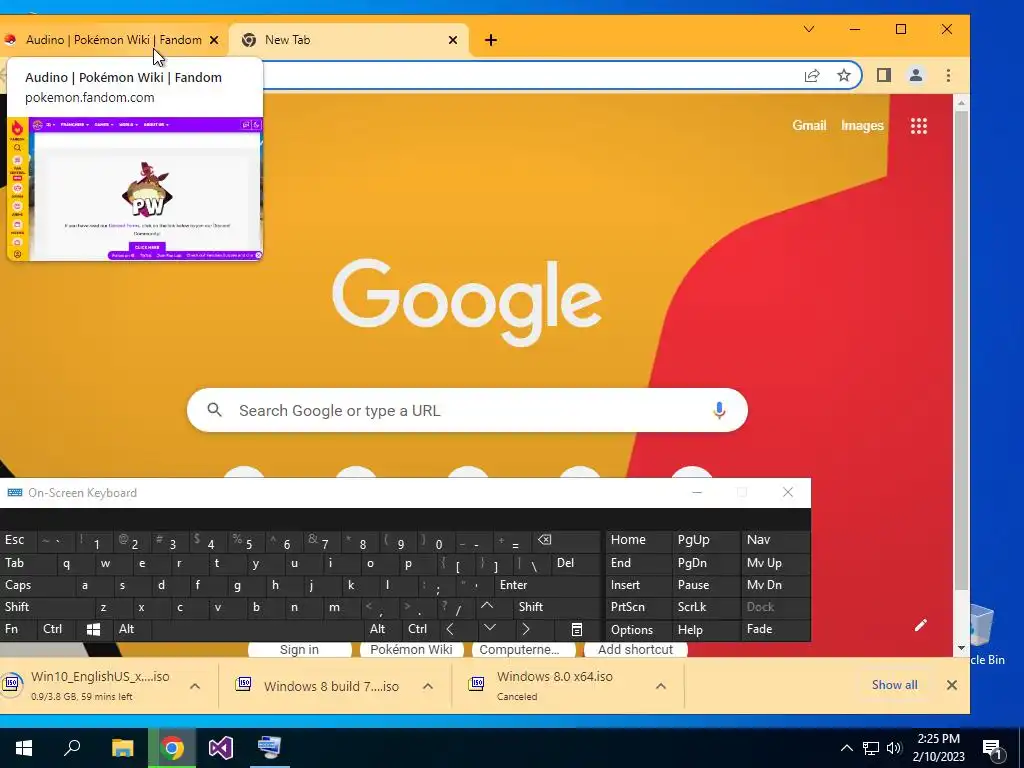This screenshot has height=768, width=1024.
Task: Toggle the Caps key on On-Screen Keyboard
Action: click(x=38, y=585)
